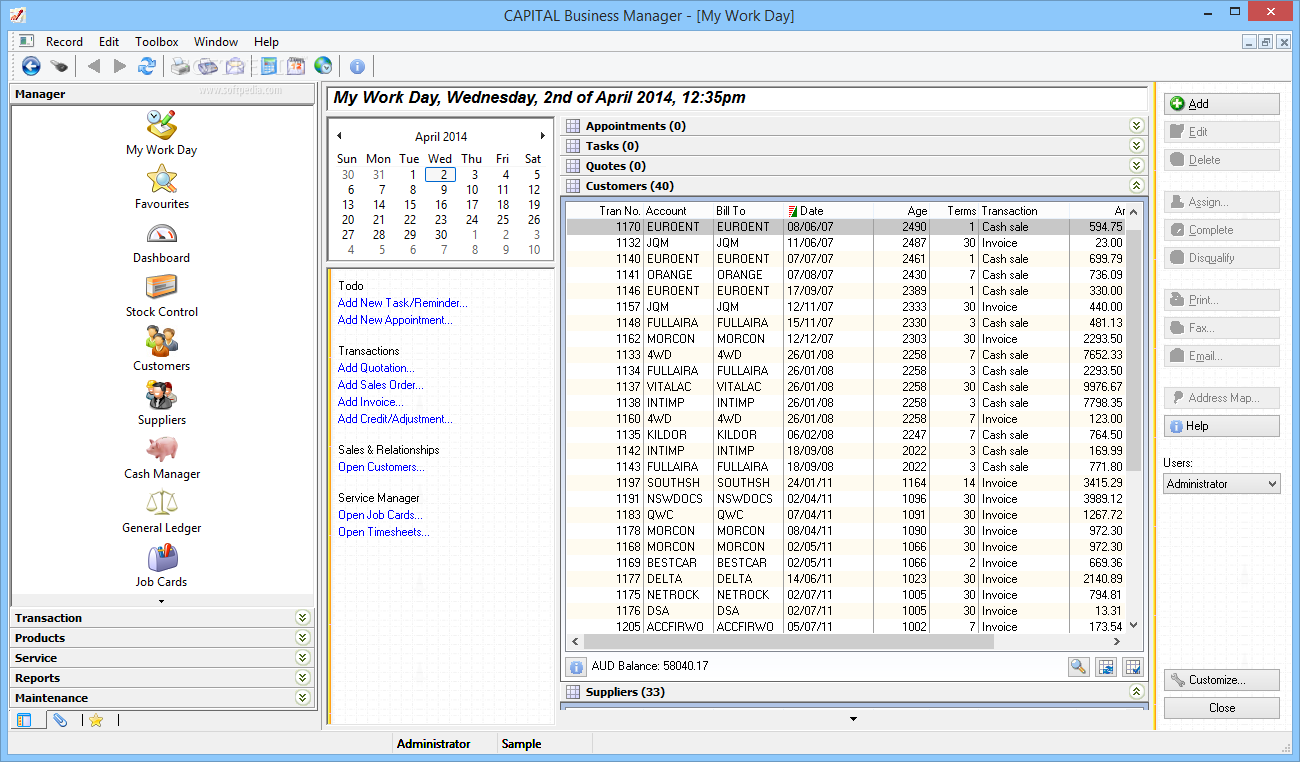This screenshot has width=1300, height=762.
Task: Sort by the Age column header
Action: pos(902,211)
